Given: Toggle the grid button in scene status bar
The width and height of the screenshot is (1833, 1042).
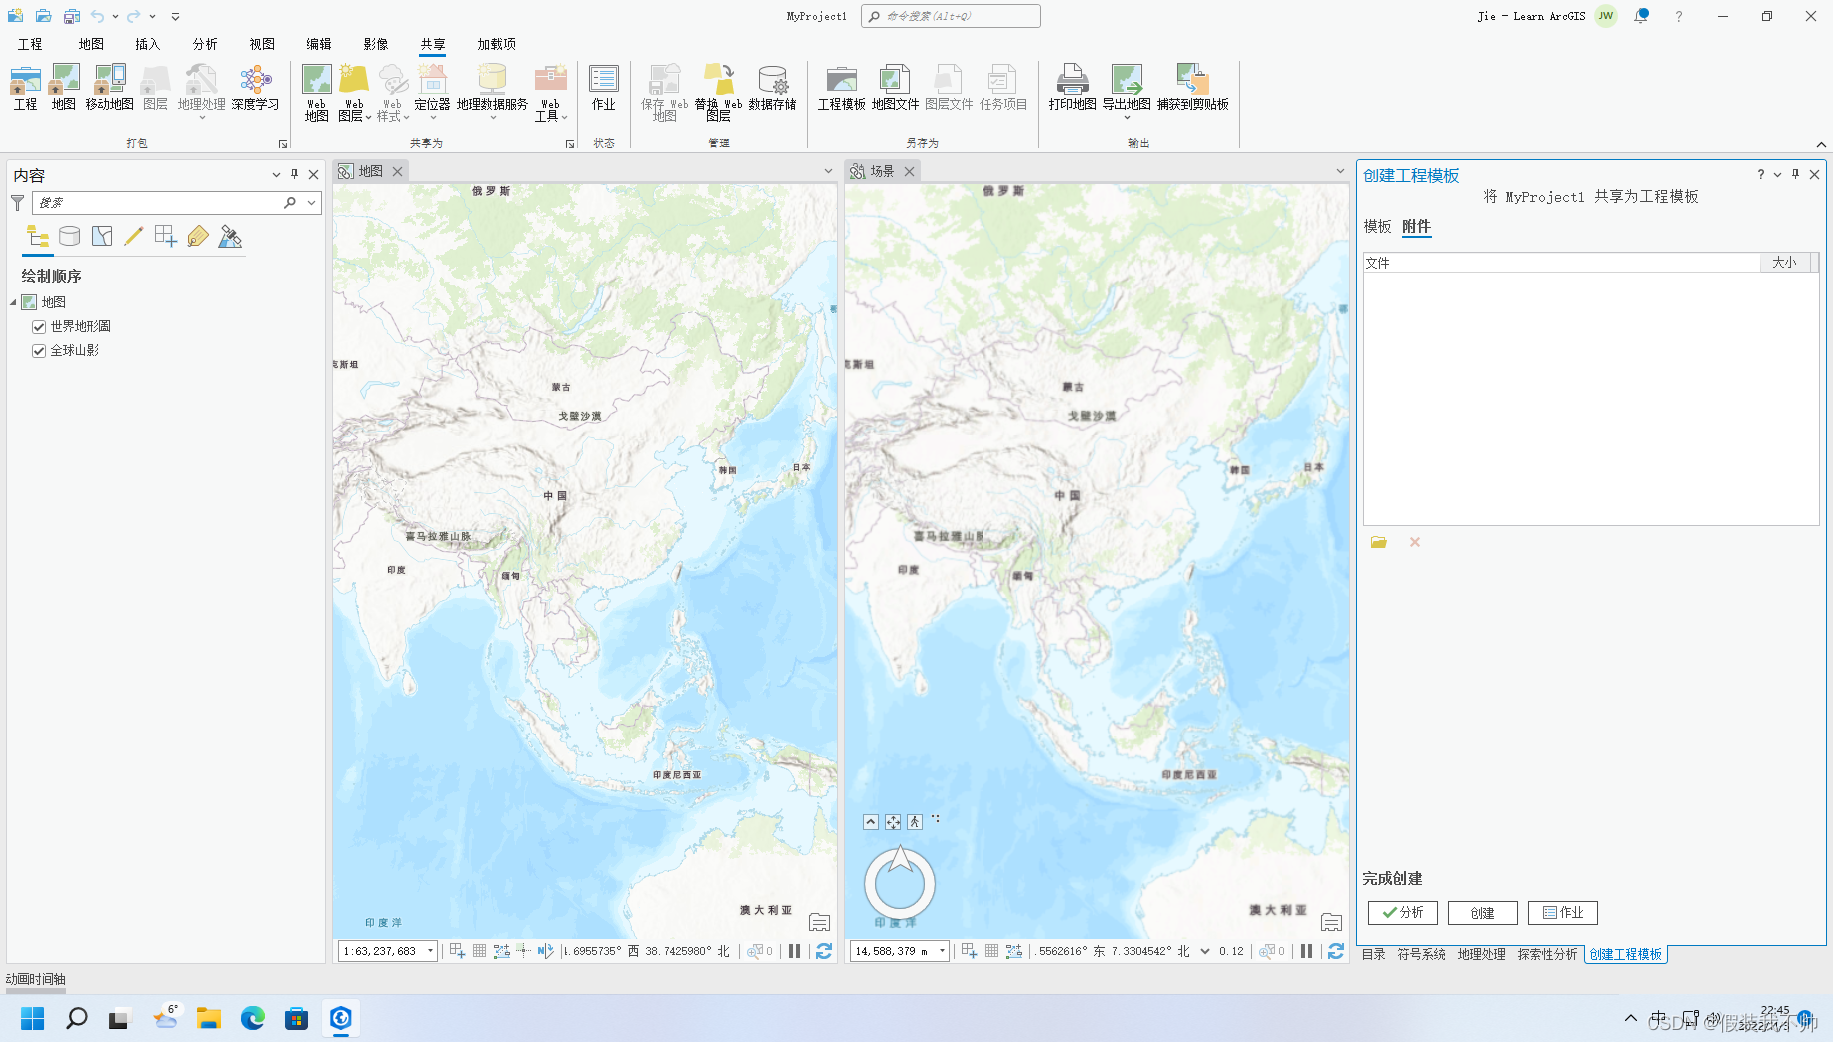Looking at the screenshot, I should coord(991,951).
